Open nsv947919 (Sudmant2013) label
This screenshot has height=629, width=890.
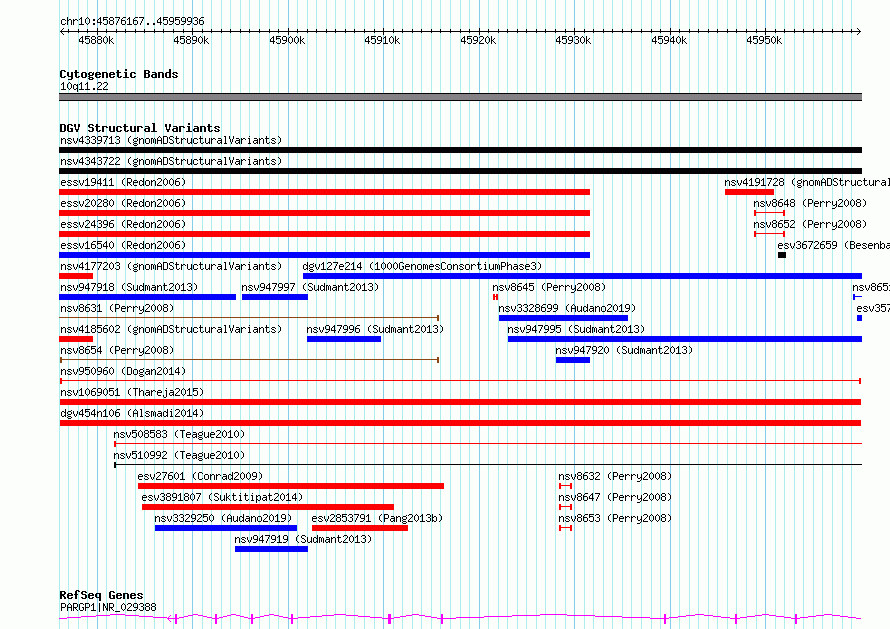click(x=303, y=539)
